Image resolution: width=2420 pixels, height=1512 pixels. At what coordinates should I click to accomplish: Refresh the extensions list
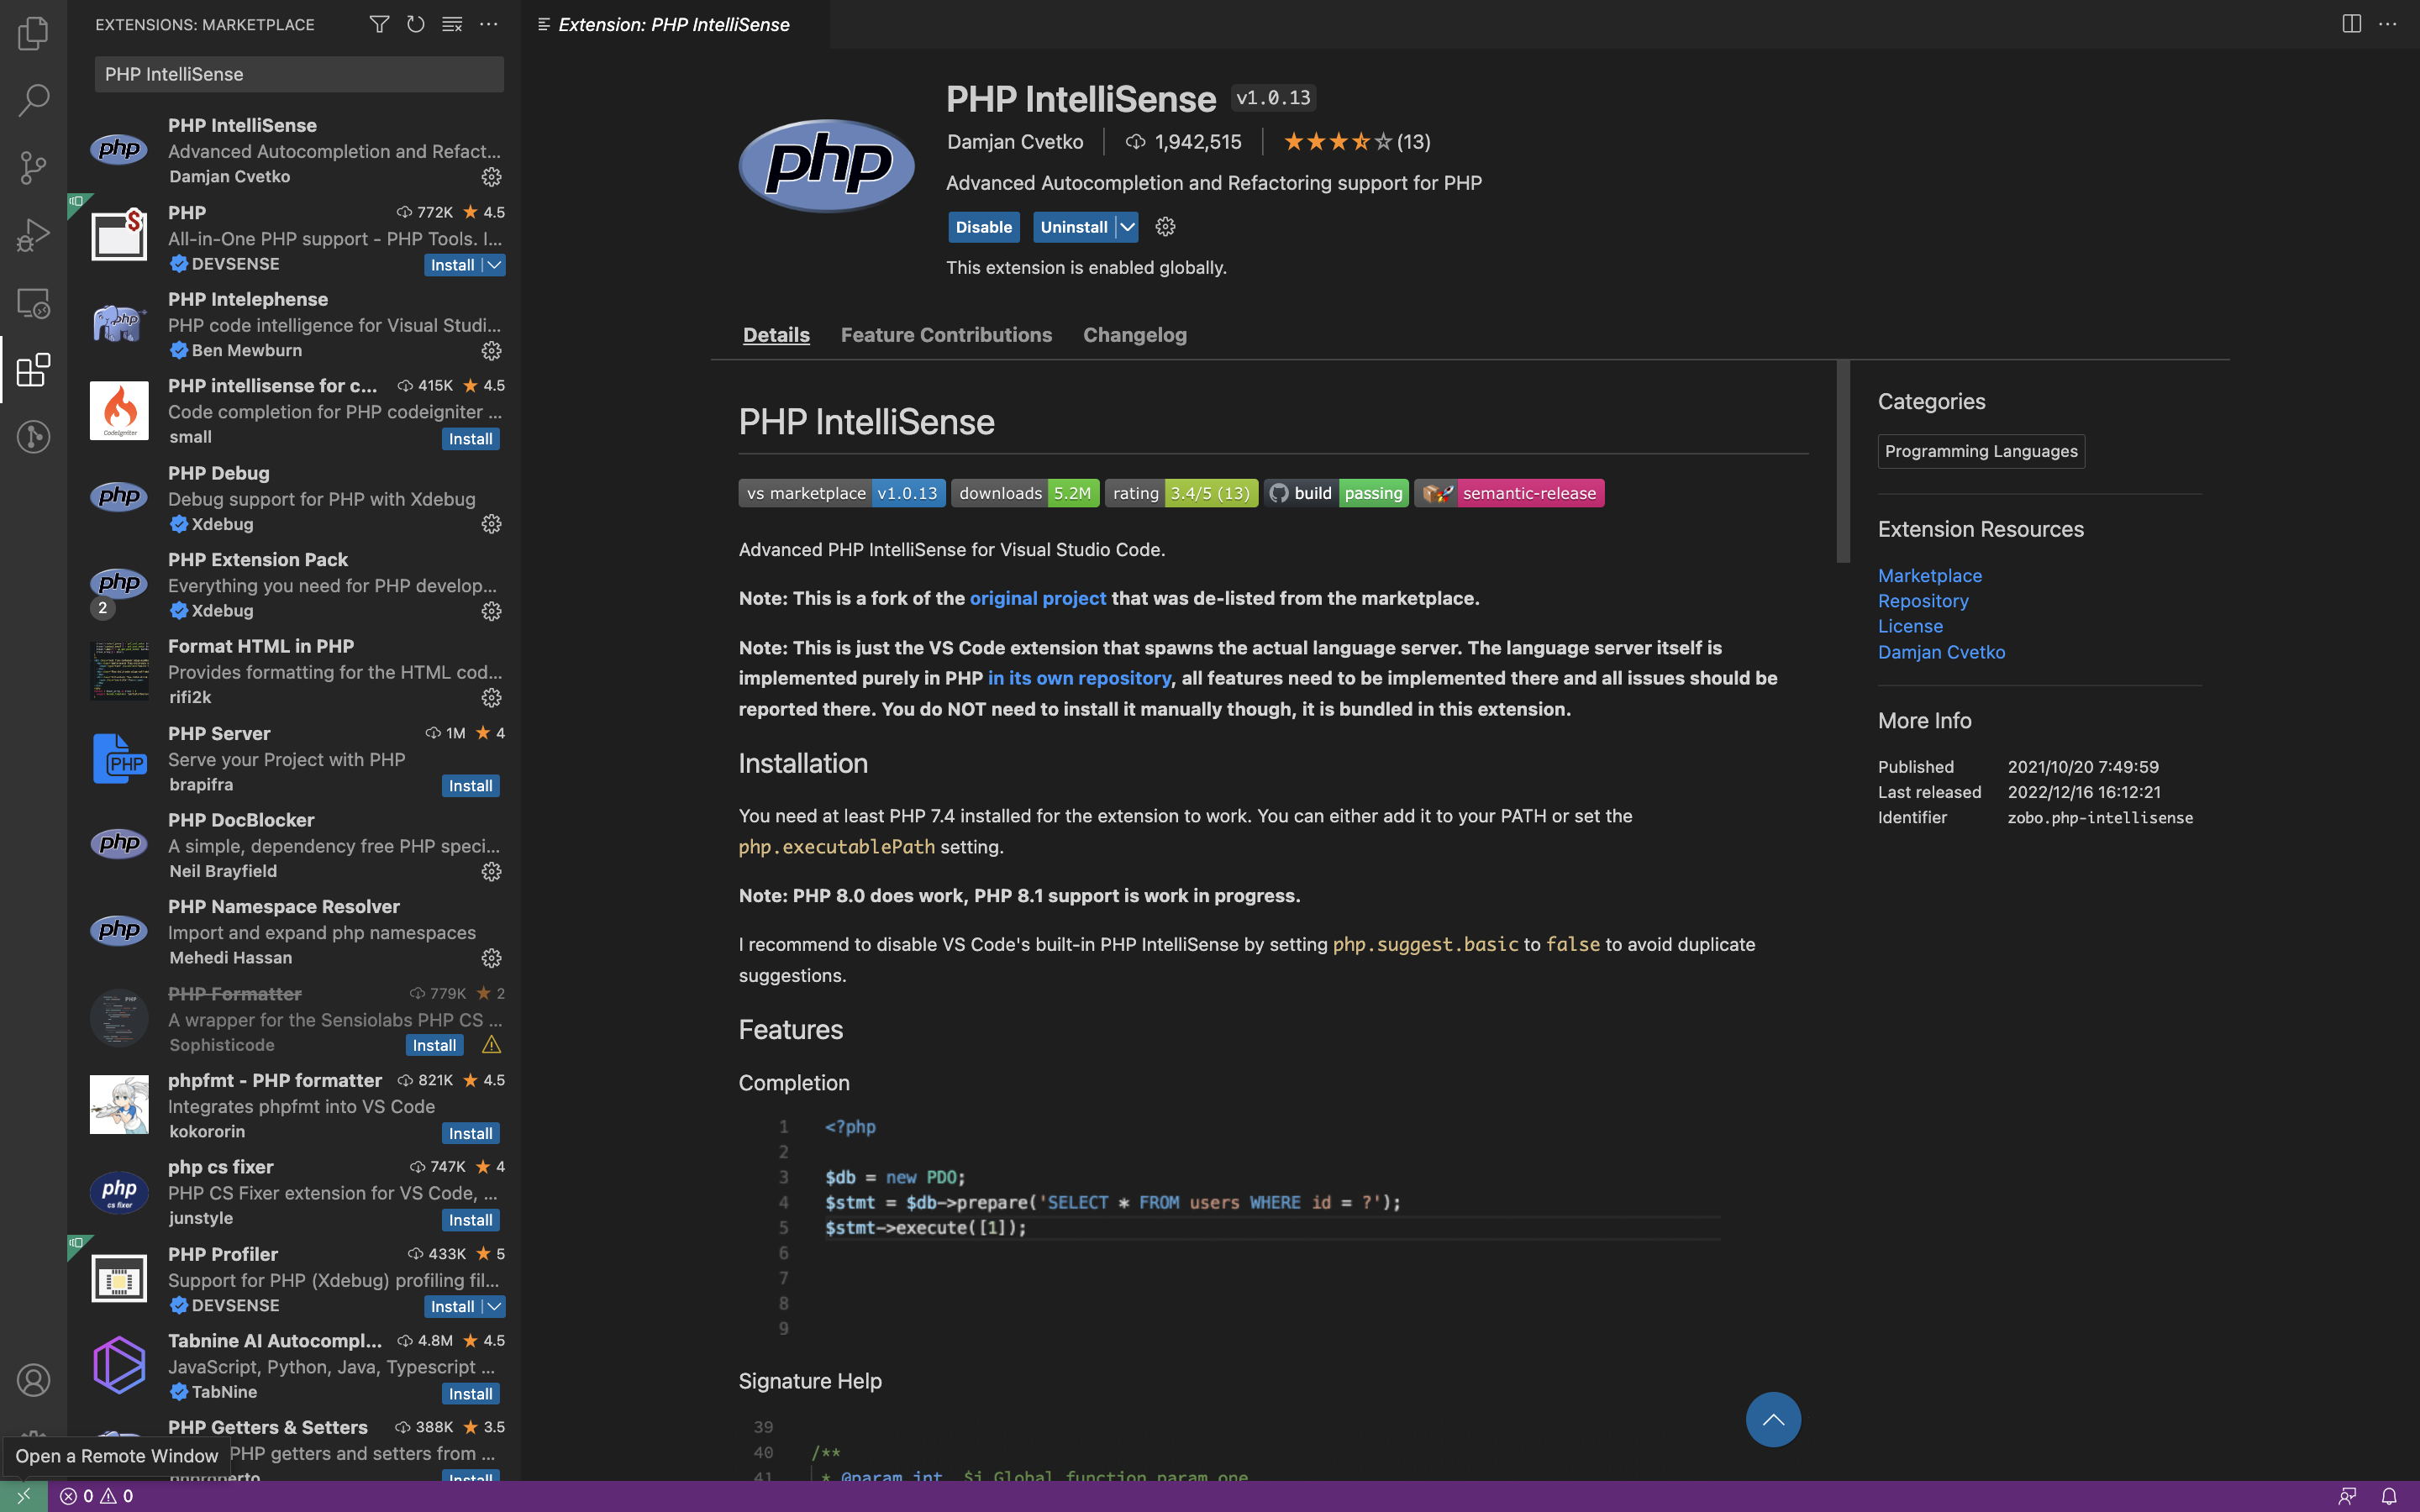415,24
